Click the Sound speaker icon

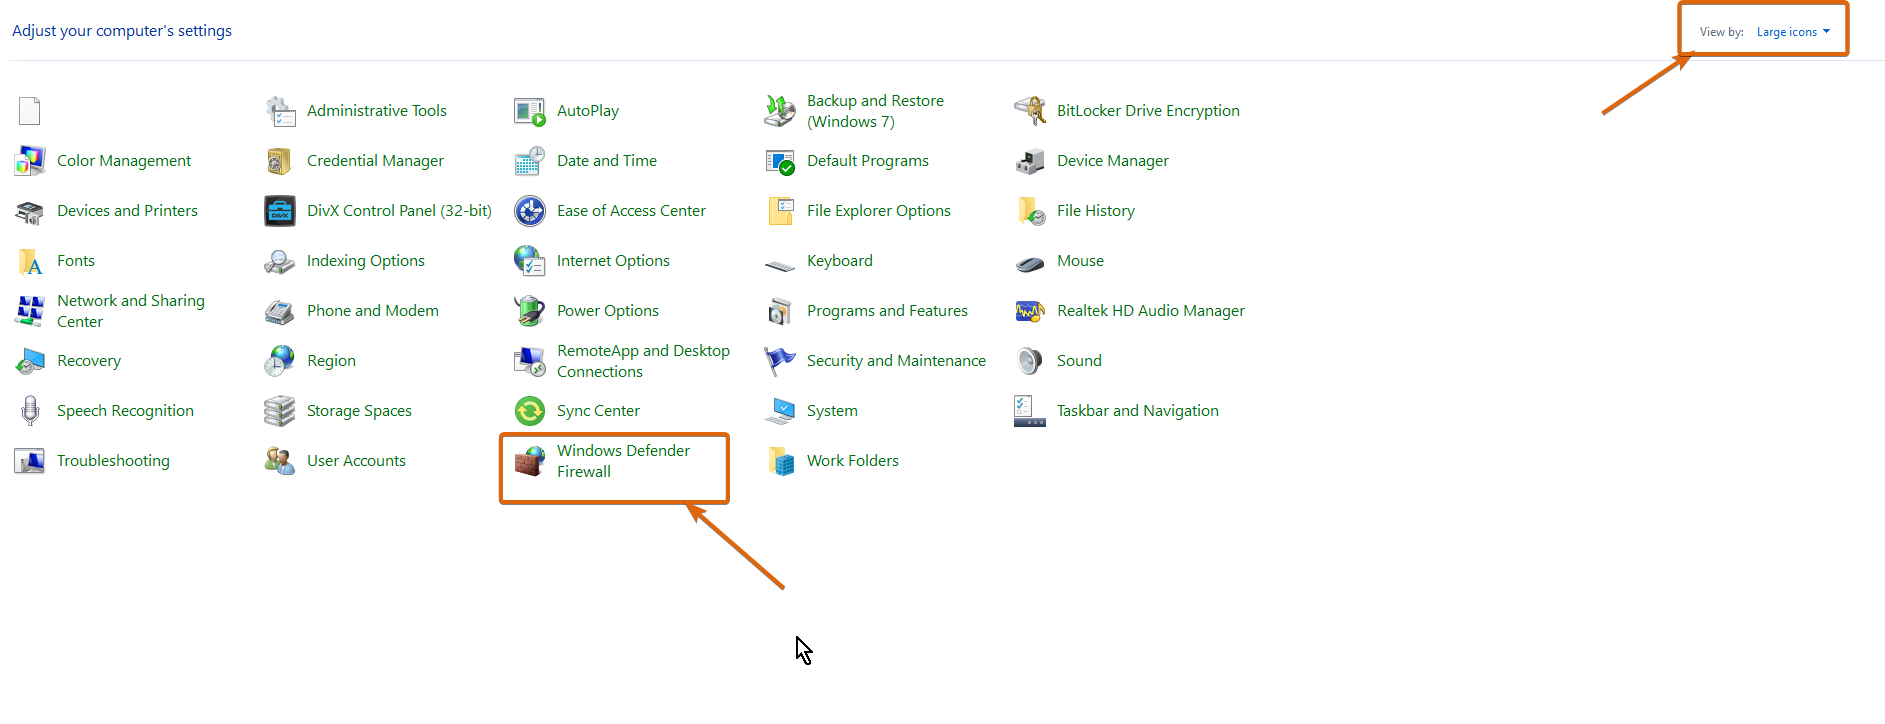pyautogui.click(x=1030, y=361)
